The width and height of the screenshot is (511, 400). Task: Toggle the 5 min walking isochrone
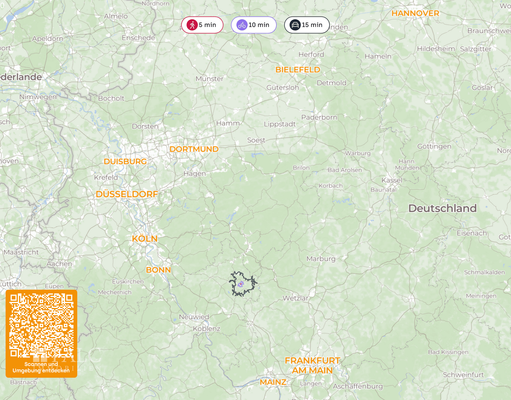pos(202,25)
